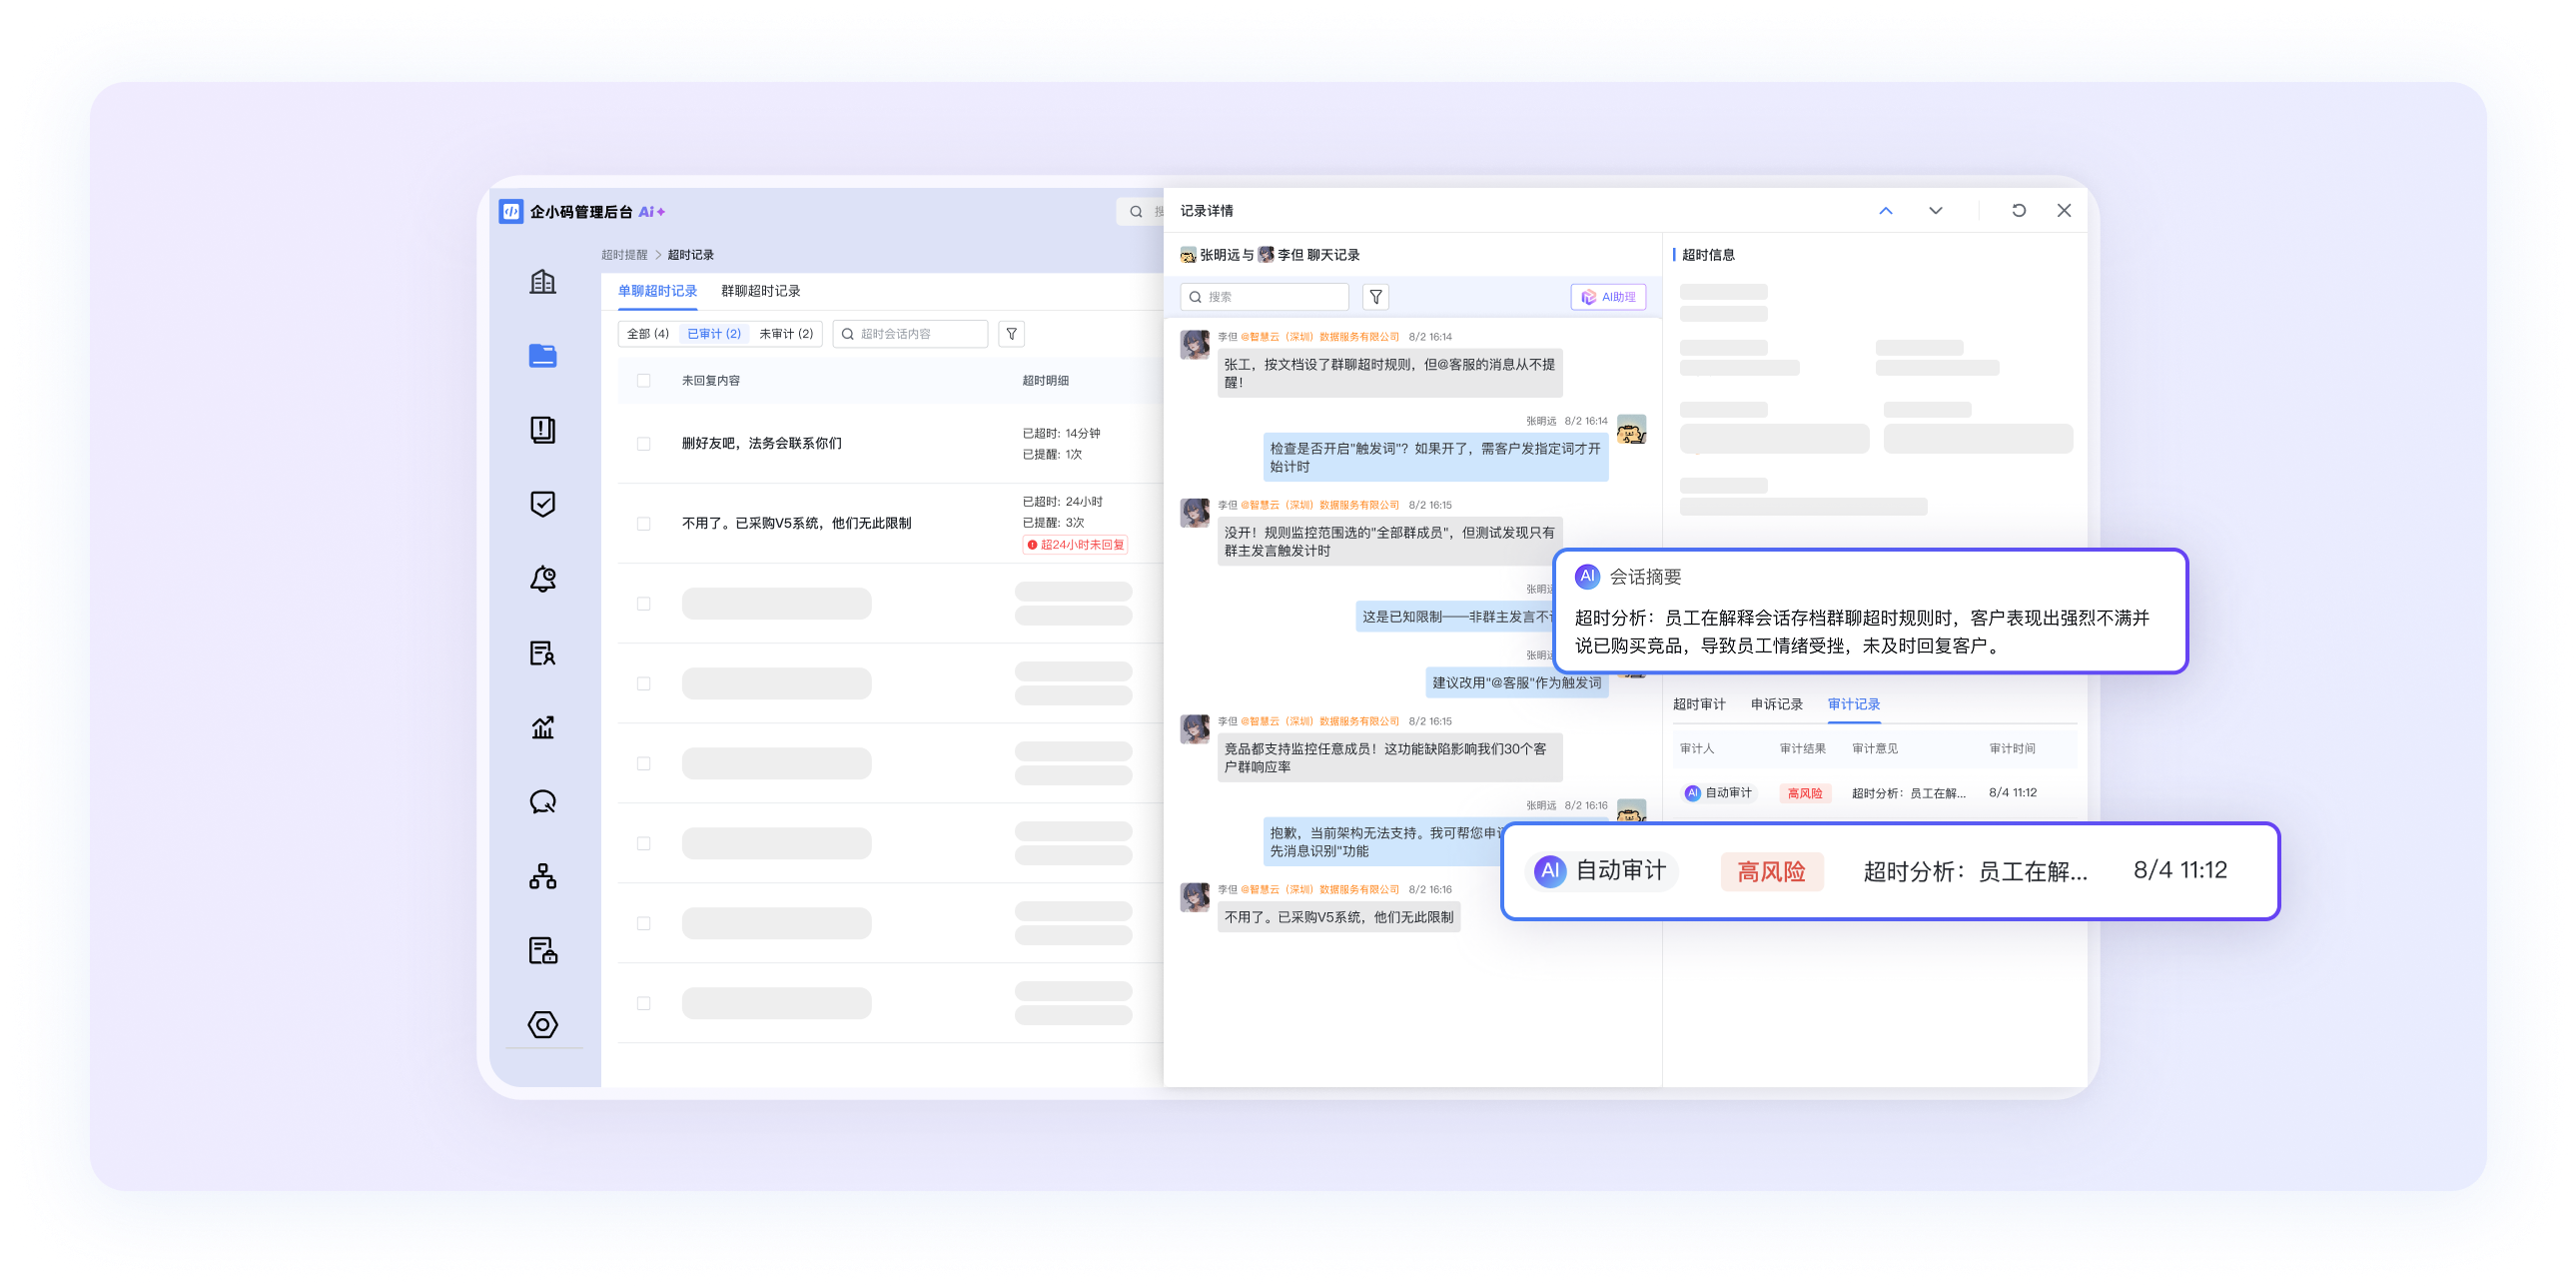Click the AI助理 button
The height and width of the screenshot is (1288, 2576).
1607,297
